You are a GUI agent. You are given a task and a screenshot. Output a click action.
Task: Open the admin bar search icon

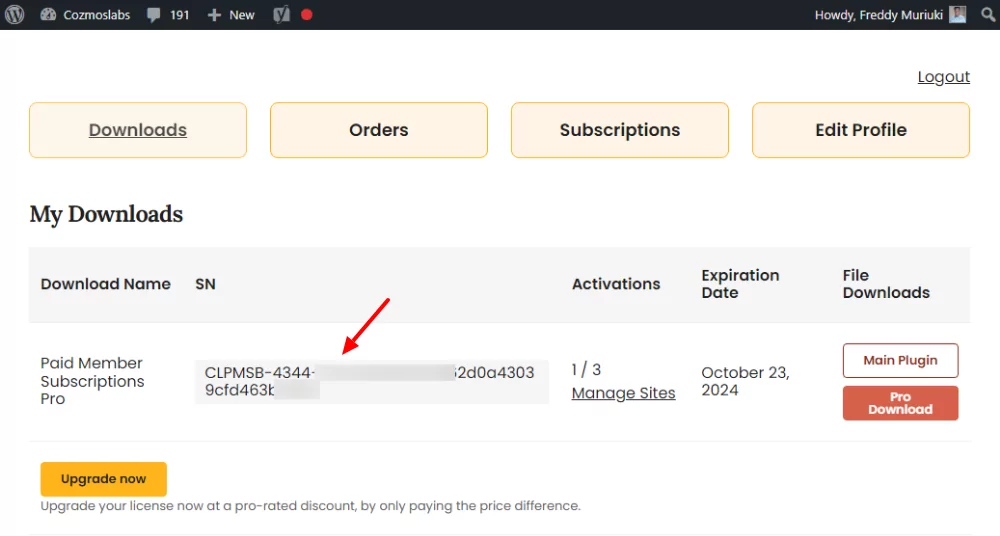click(988, 15)
